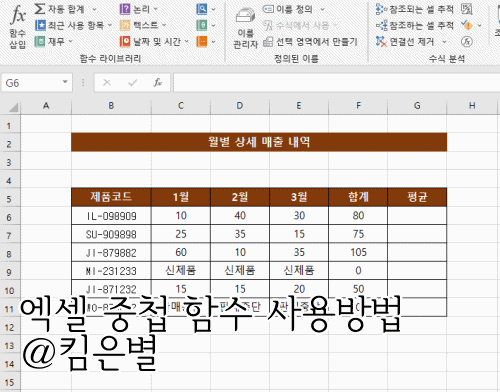Click the cell with value 105

(x=358, y=252)
